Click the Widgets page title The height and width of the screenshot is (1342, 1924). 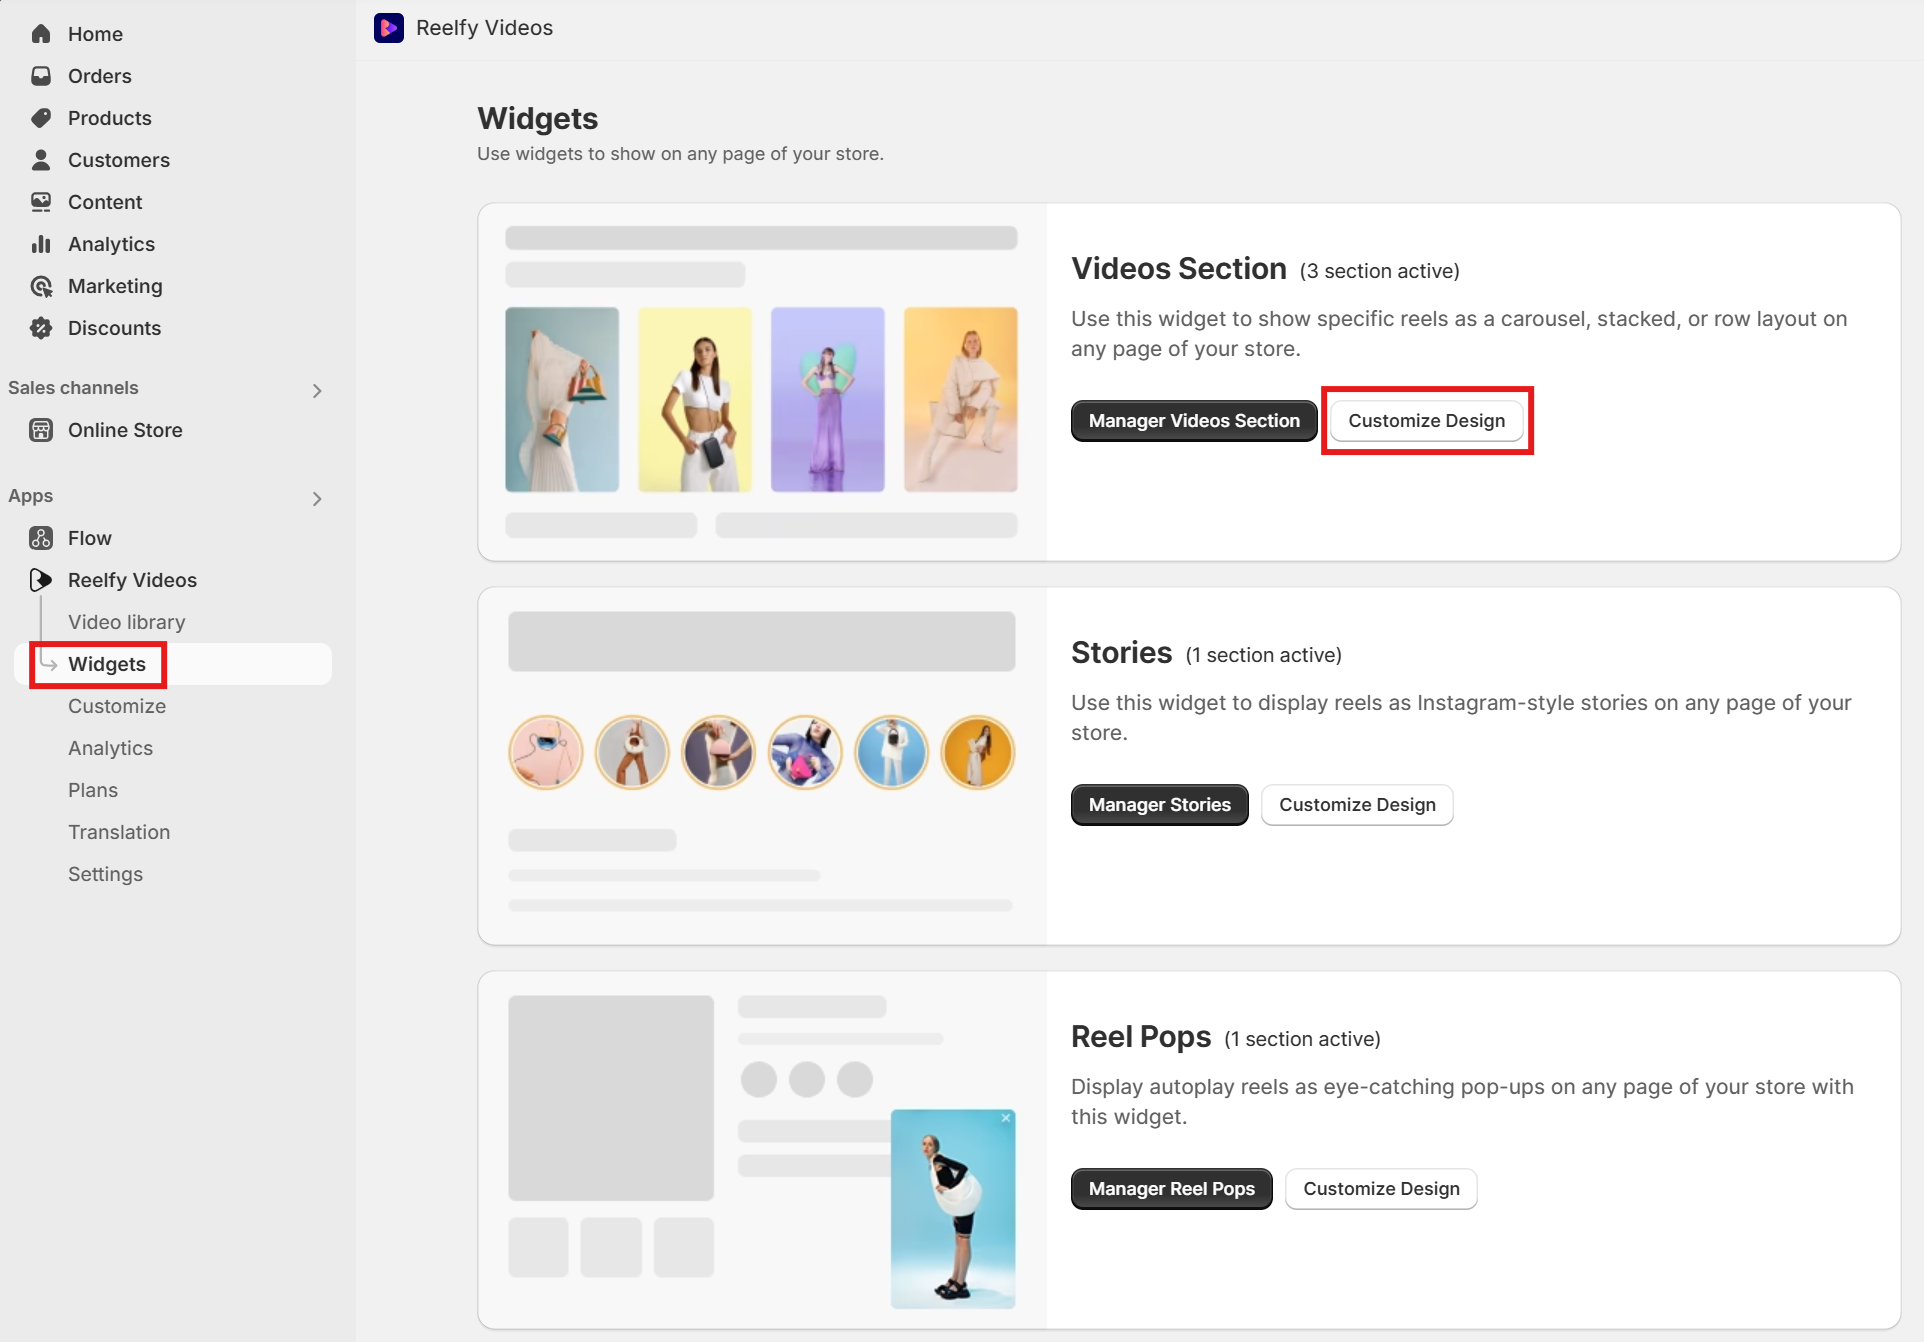point(538,118)
